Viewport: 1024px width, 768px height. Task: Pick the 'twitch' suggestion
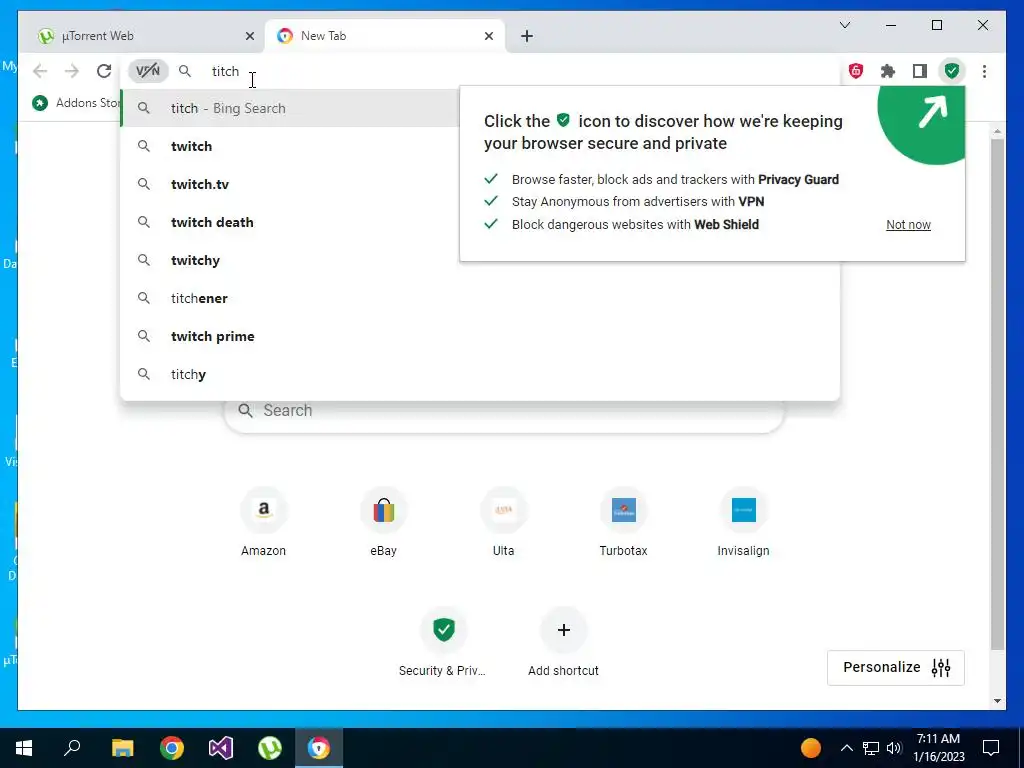(x=291, y=146)
